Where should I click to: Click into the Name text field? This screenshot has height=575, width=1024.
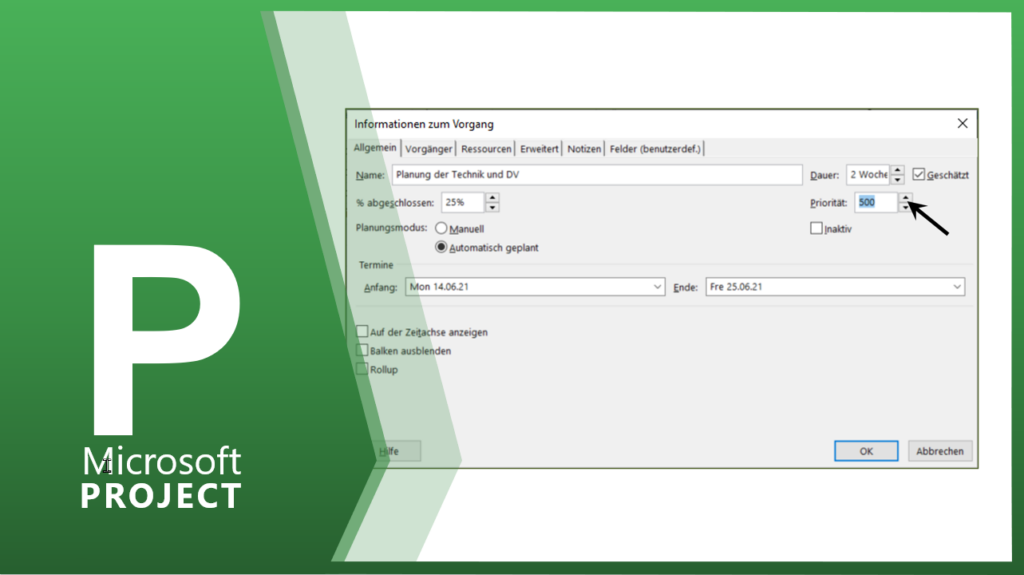(x=597, y=174)
